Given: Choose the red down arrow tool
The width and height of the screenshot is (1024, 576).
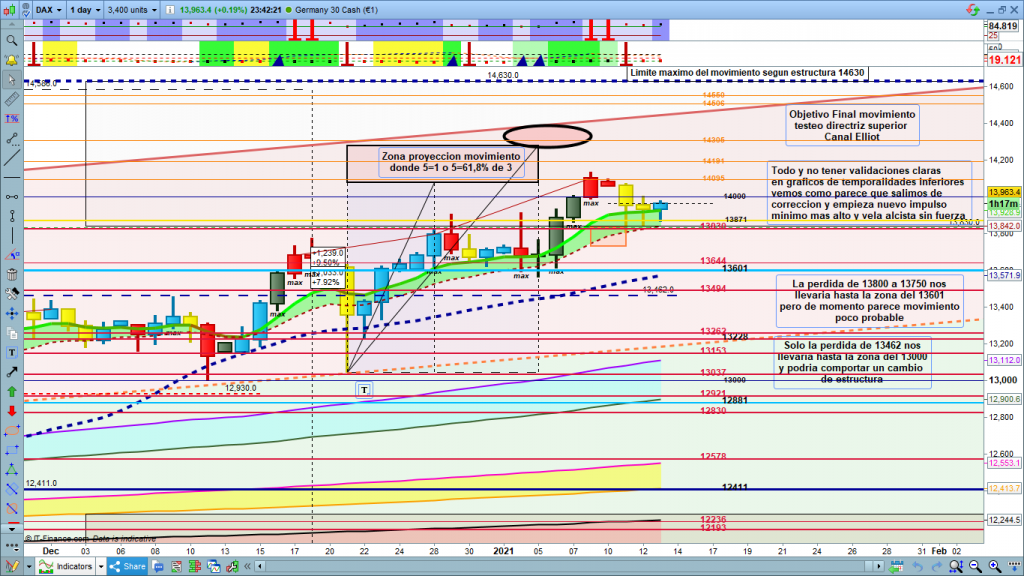Looking at the screenshot, I should click(11, 410).
